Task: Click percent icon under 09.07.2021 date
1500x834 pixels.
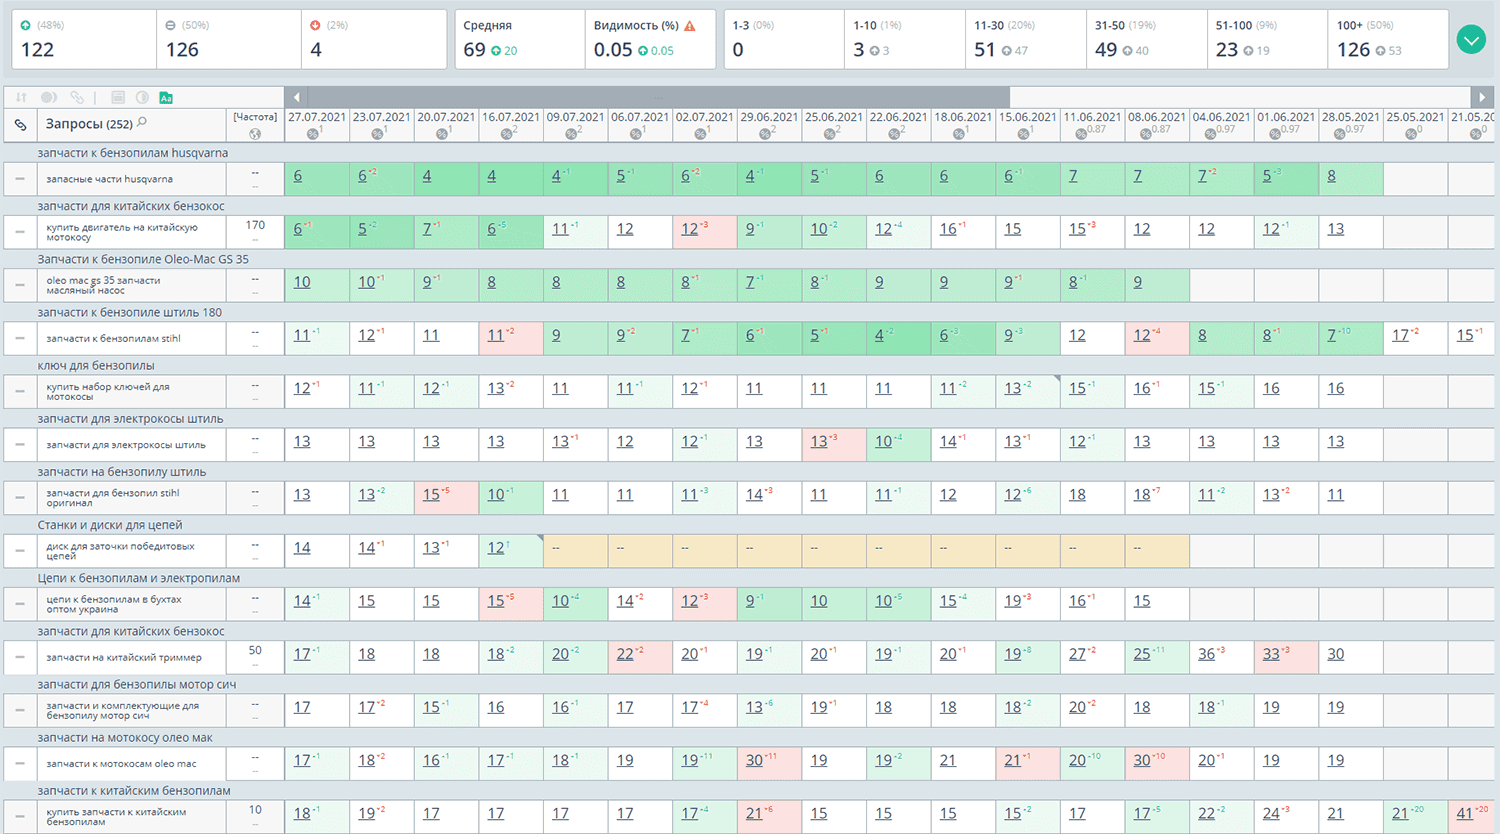Action: tap(571, 133)
